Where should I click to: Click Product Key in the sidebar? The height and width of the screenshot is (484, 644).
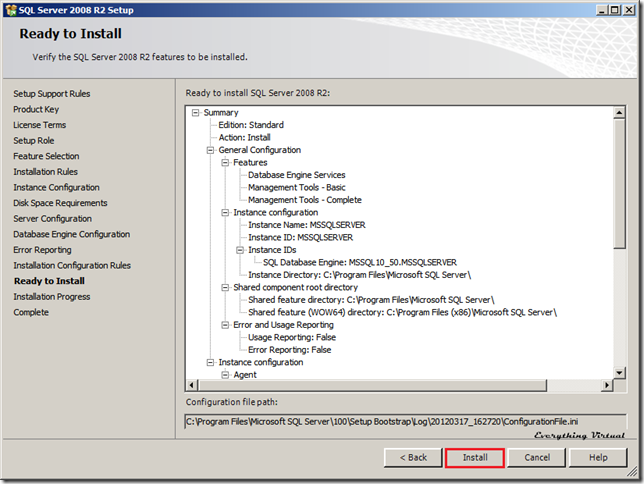click(x=36, y=109)
